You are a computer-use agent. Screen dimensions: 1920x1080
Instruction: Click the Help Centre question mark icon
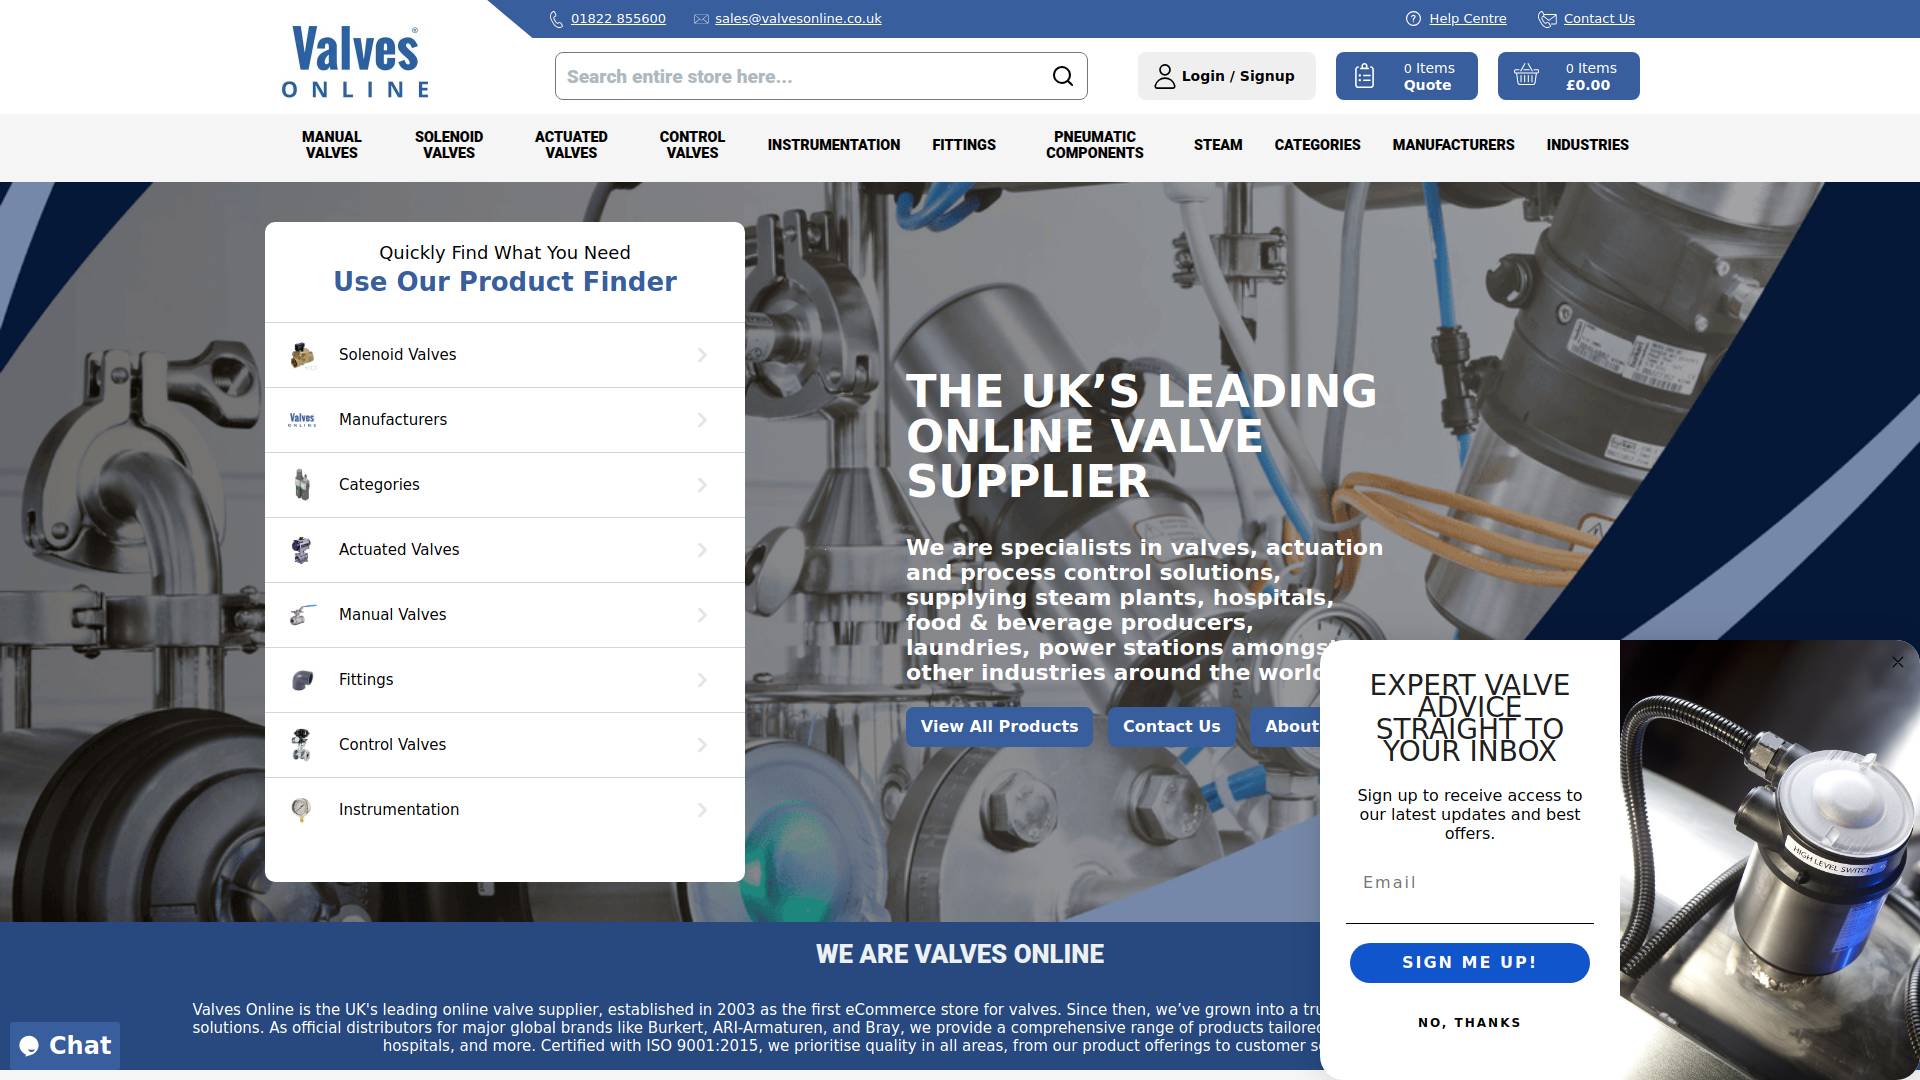[x=1413, y=19]
